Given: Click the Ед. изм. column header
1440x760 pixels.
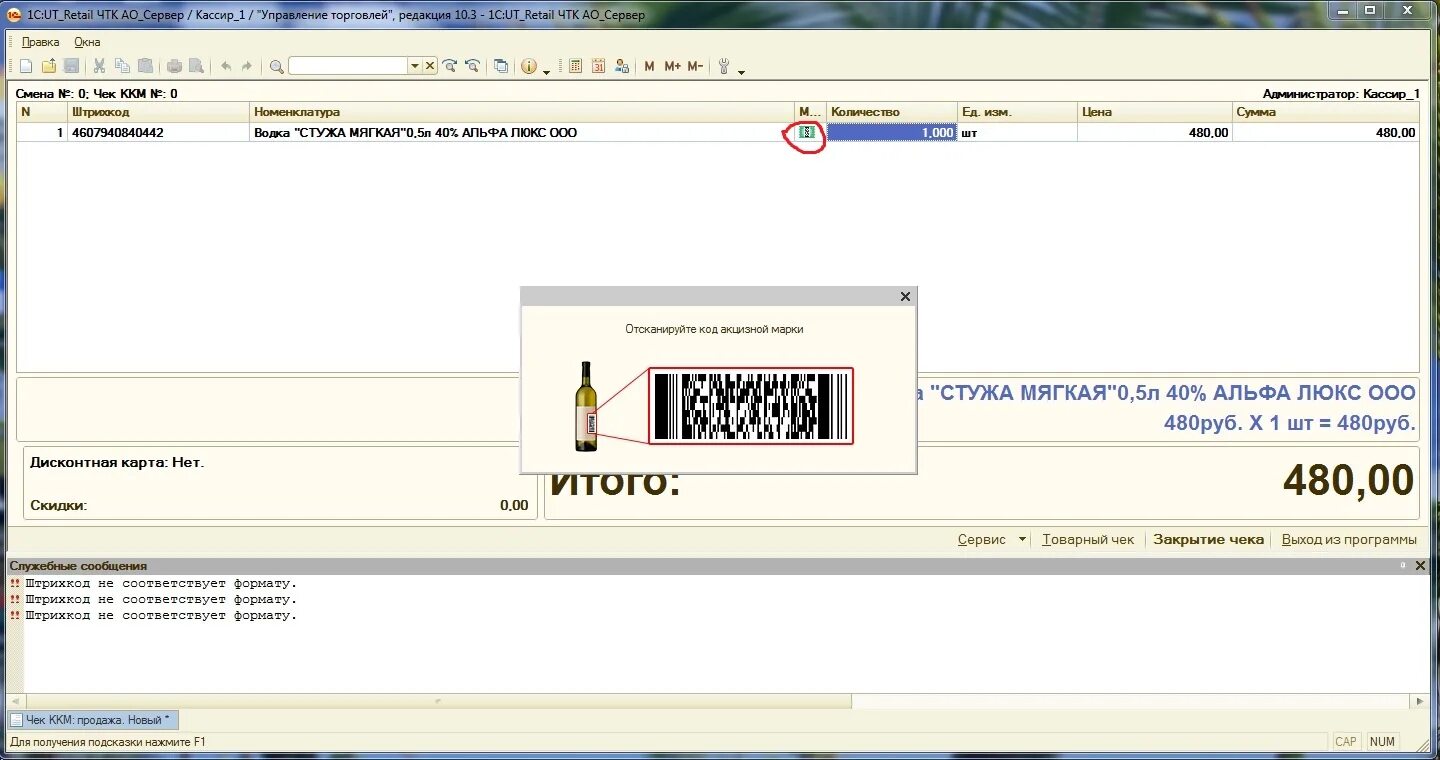Looking at the screenshot, I should click(x=1017, y=112).
